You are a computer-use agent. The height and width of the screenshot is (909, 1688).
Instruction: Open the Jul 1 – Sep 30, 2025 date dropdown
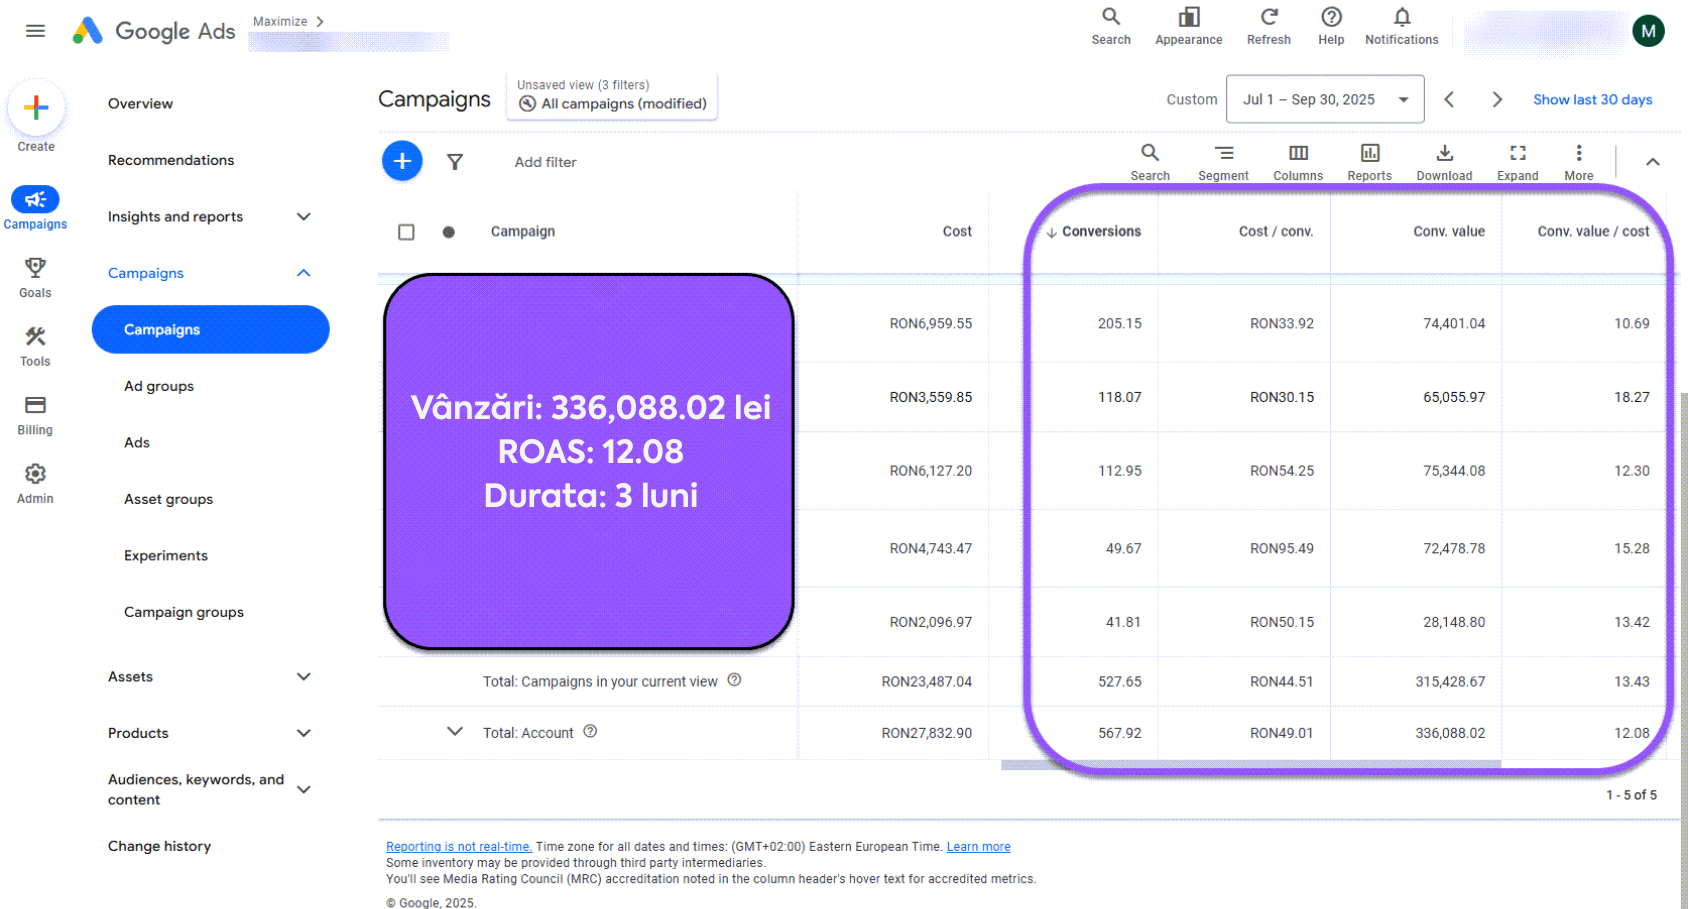1325,99
